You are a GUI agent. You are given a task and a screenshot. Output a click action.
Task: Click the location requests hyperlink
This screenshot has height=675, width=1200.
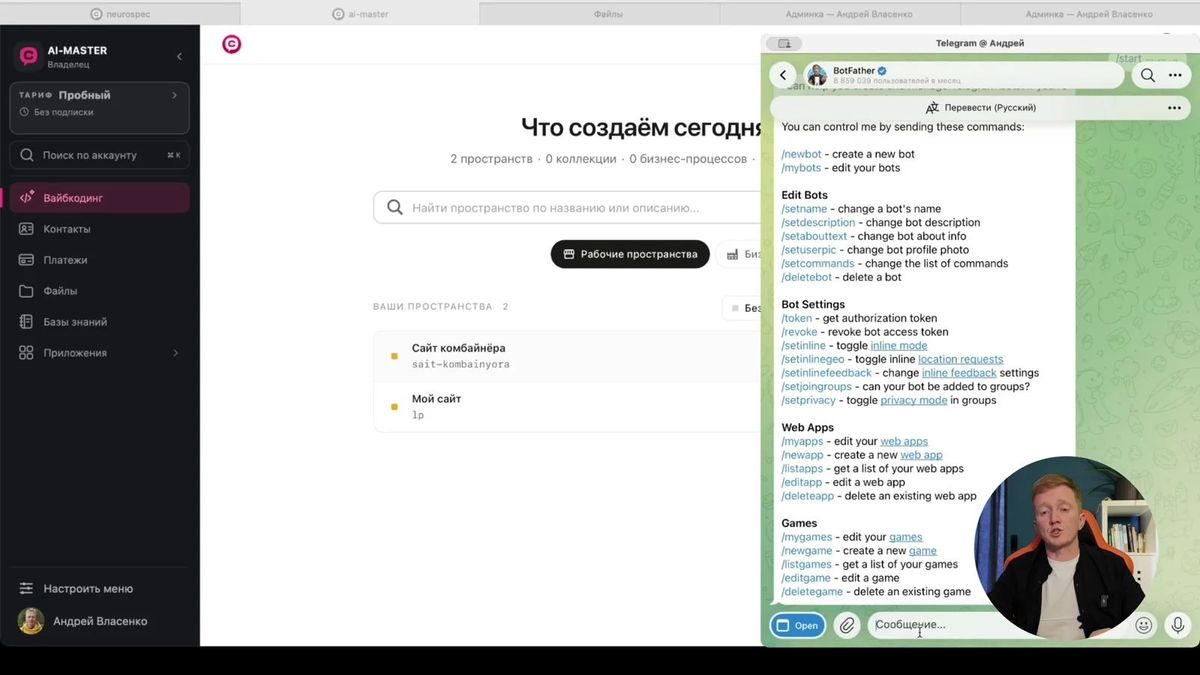pyautogui.click(x=961, y=359)
